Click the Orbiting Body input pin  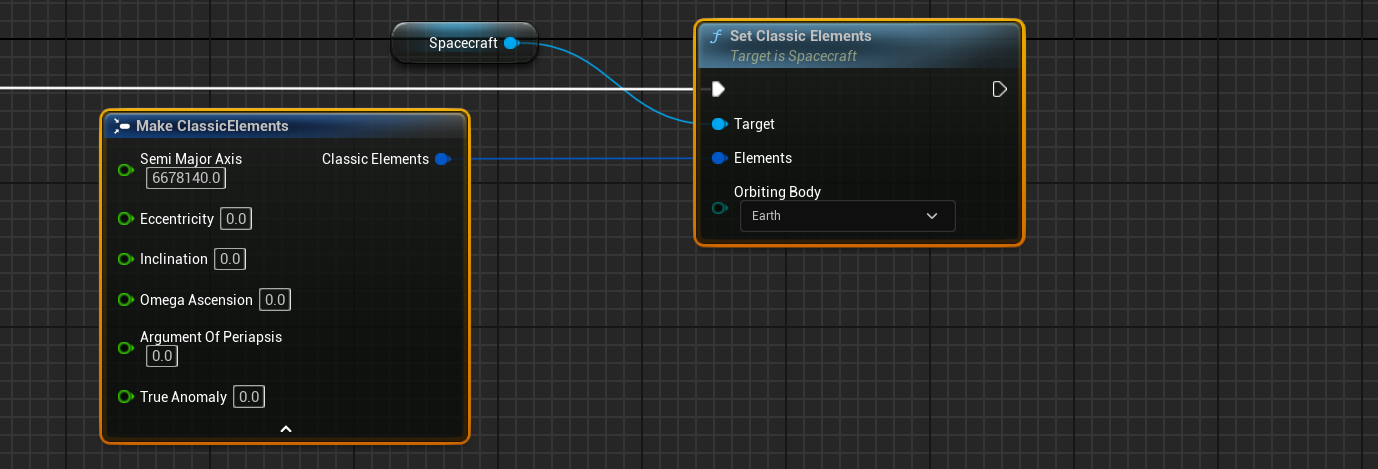click(x=718, y=208)
